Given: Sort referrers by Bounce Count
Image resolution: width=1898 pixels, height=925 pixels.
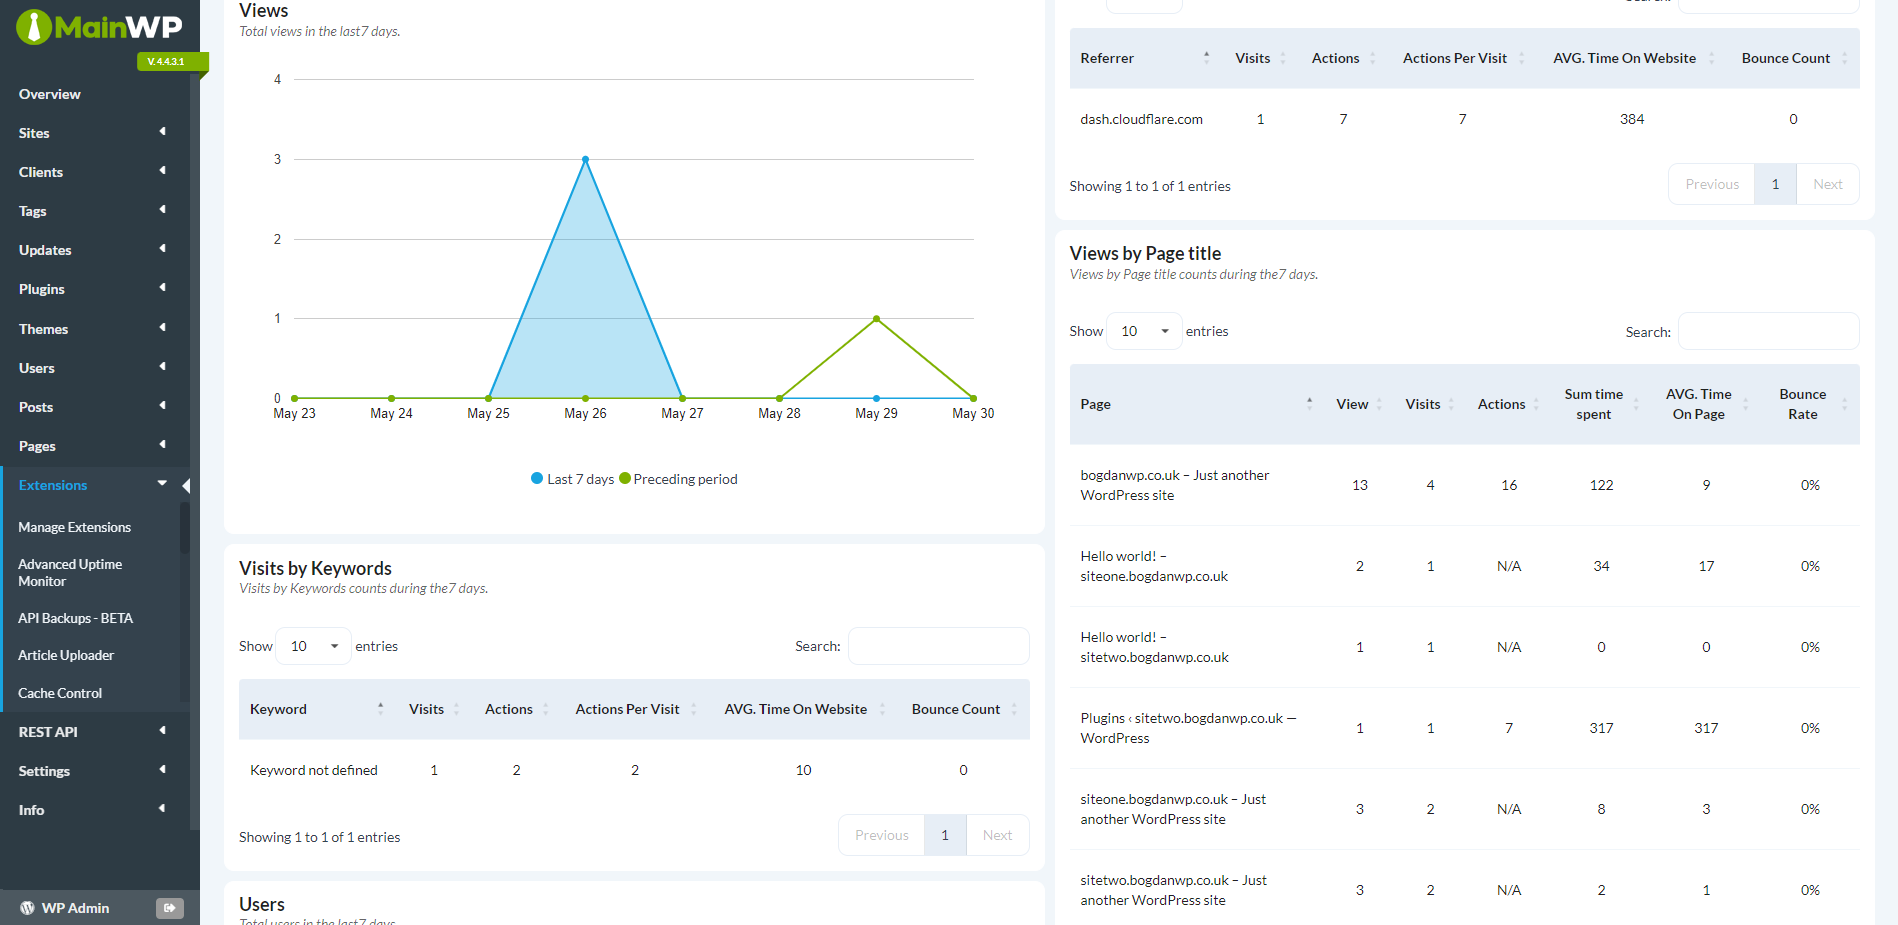Looking at the screenshot, I should pyautogui.click(x=1794, y=58).
